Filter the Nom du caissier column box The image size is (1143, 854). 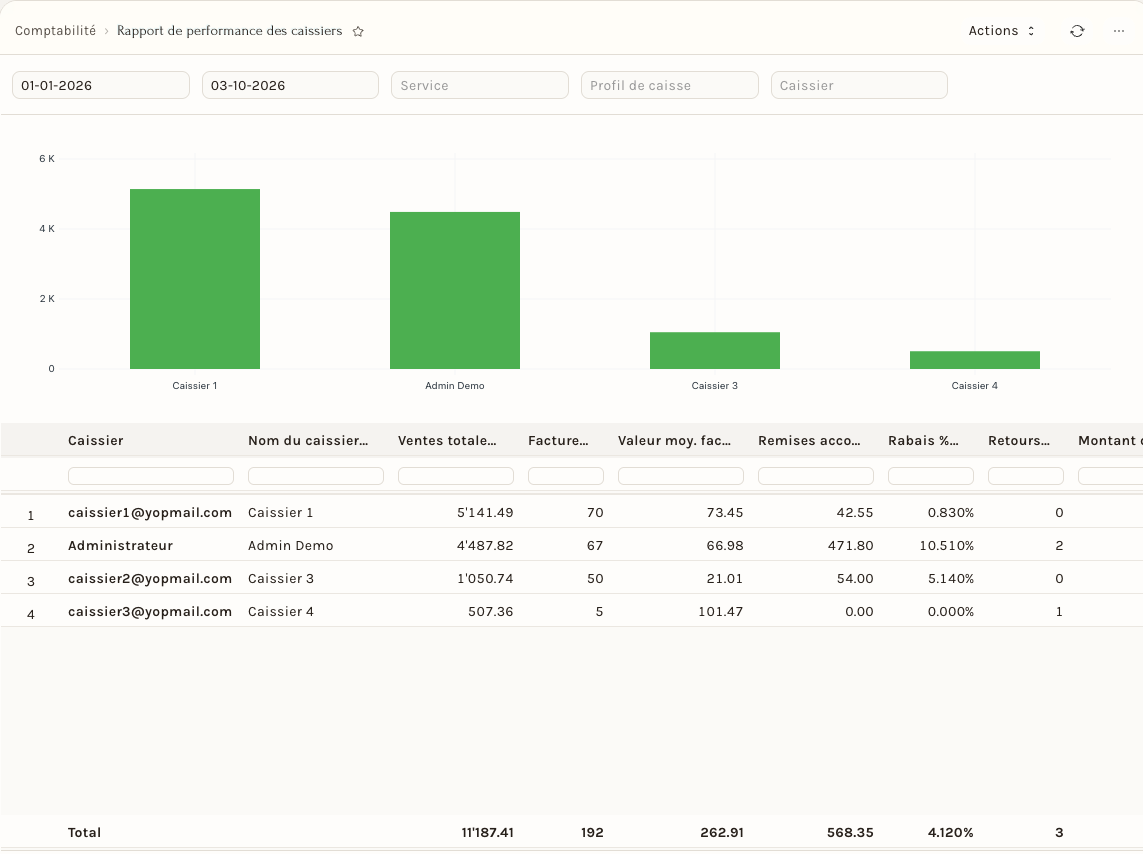pos(316,476)
